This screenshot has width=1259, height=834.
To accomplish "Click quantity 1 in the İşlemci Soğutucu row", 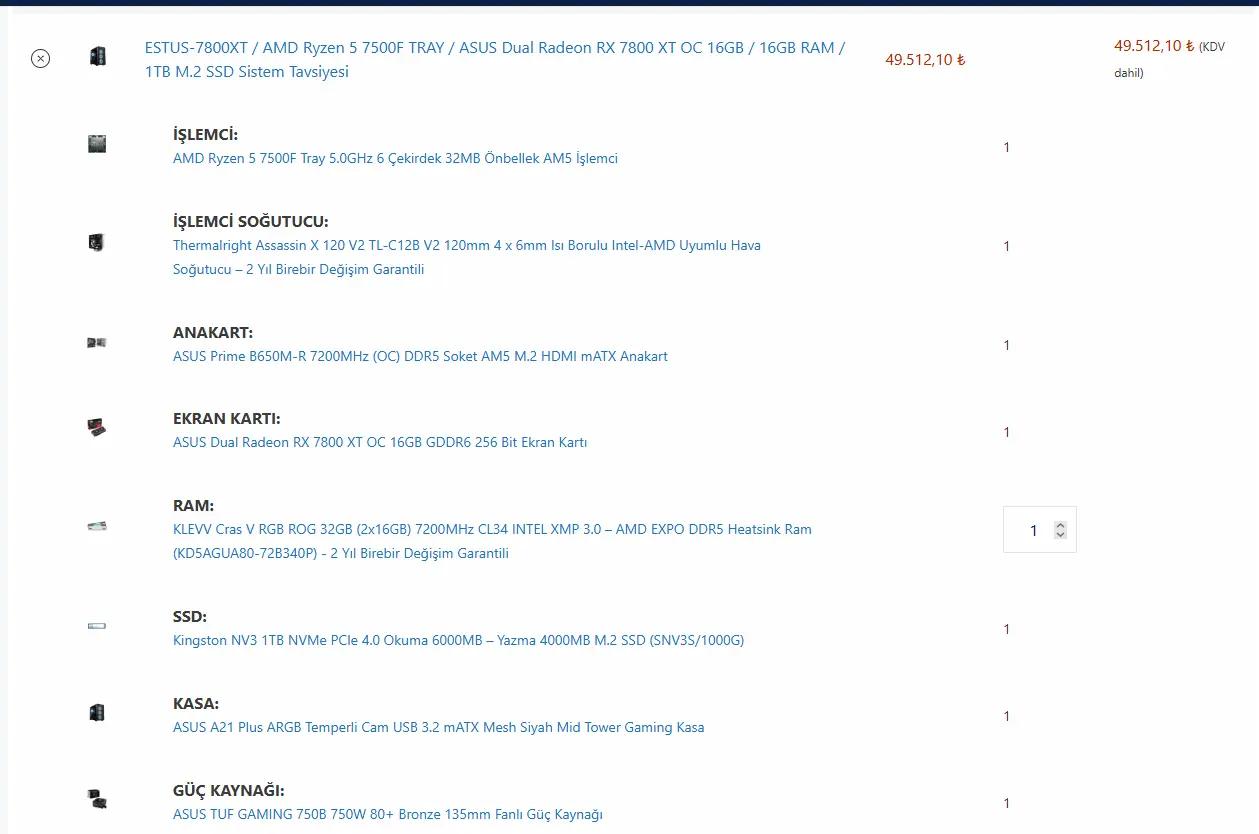I will click(x=1007, y=246).
